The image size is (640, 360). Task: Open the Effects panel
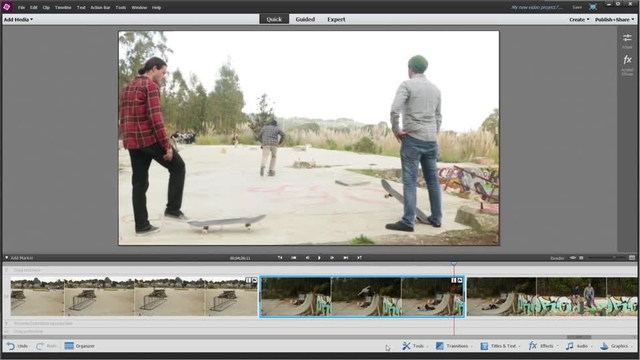543,346
